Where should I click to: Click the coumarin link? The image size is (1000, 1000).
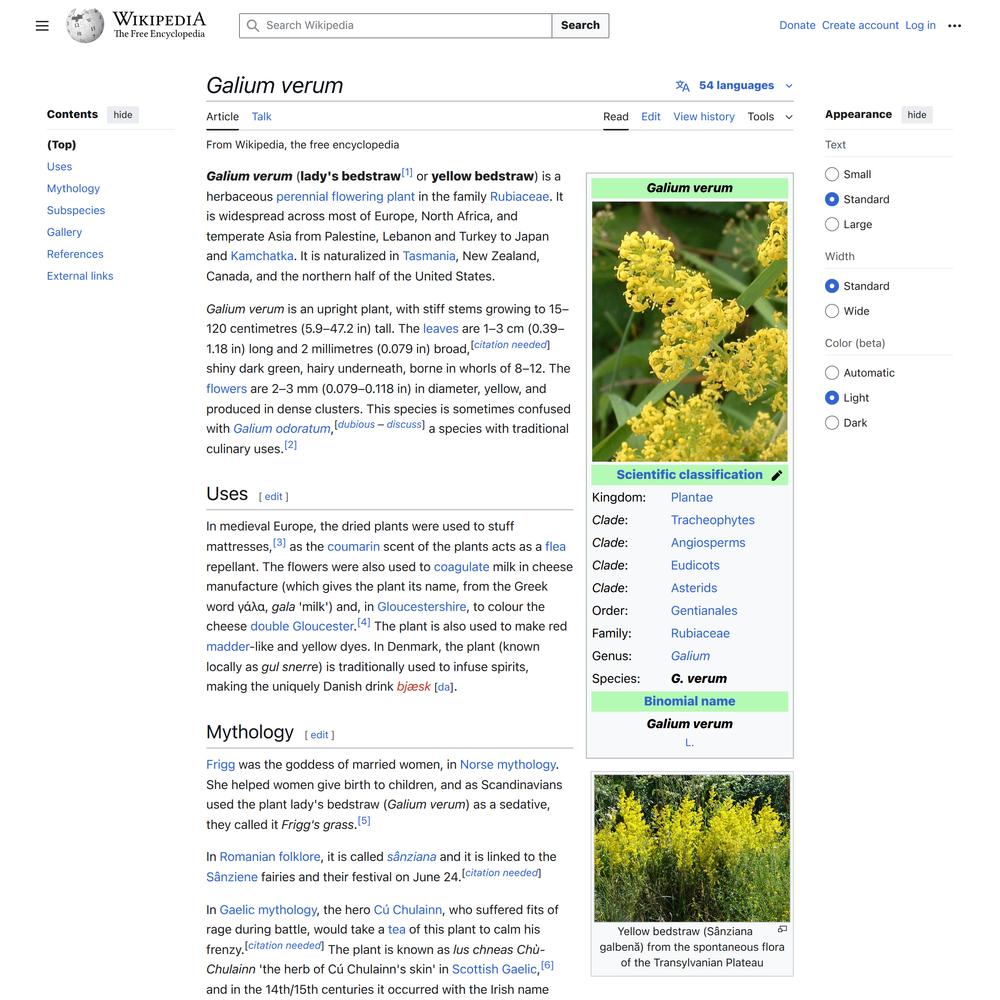[353, 547]
